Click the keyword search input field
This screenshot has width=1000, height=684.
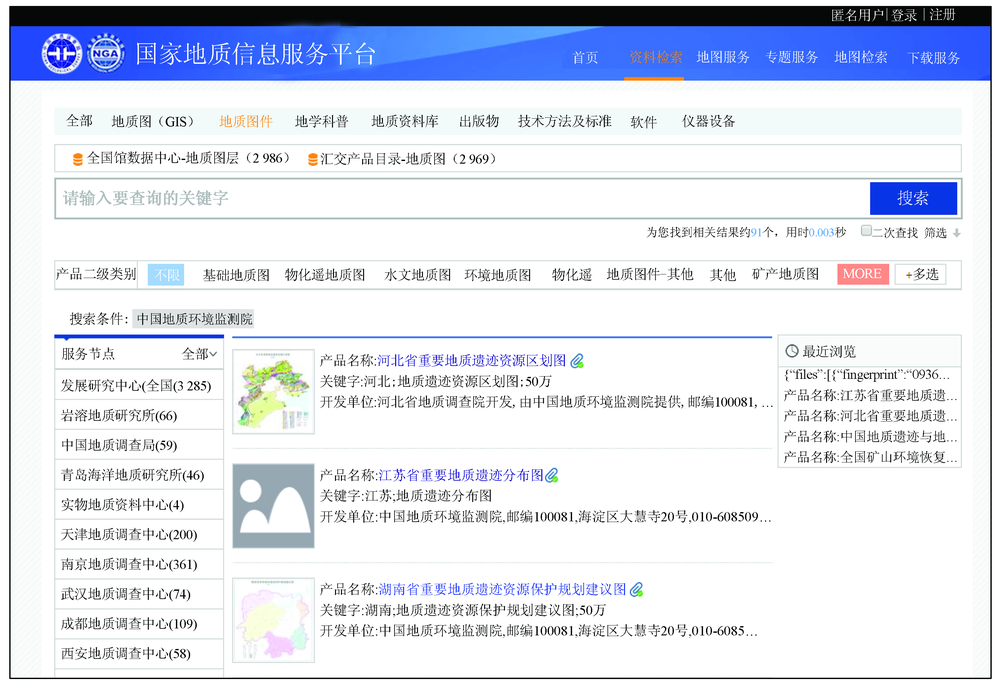tap(462, 198)
